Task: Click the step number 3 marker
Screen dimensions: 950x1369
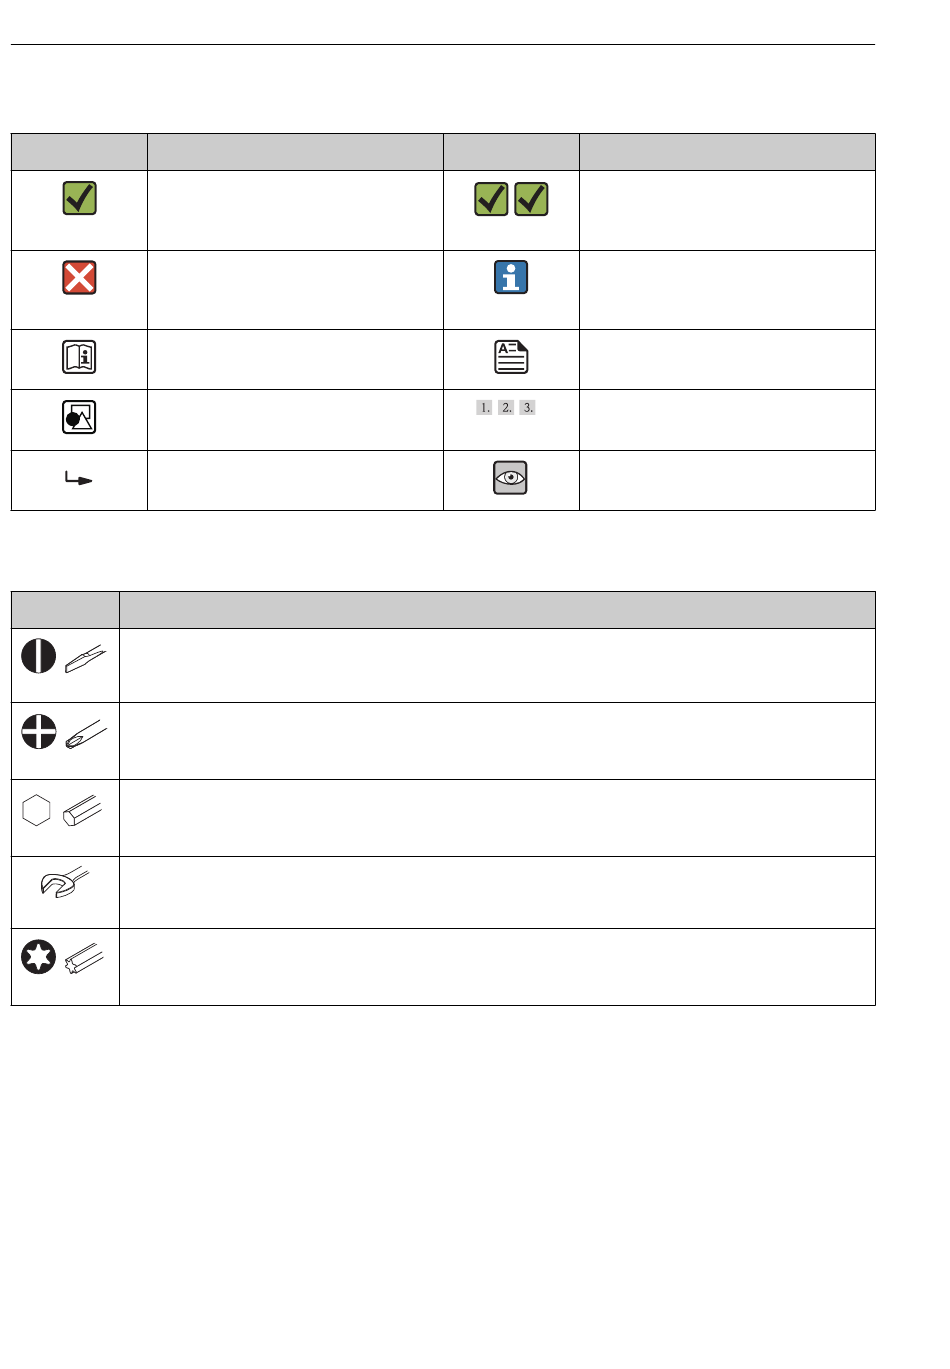Action: (x=528, y=407)
